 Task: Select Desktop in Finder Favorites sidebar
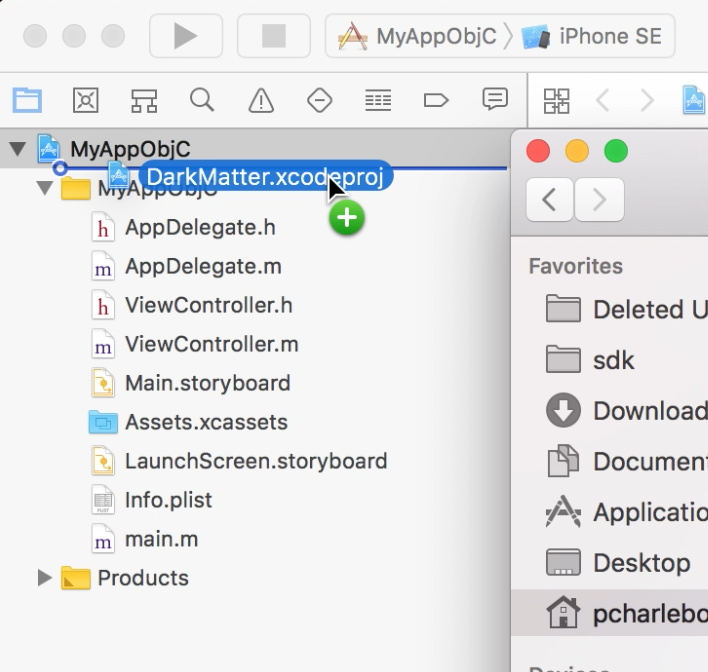(641, 563)
